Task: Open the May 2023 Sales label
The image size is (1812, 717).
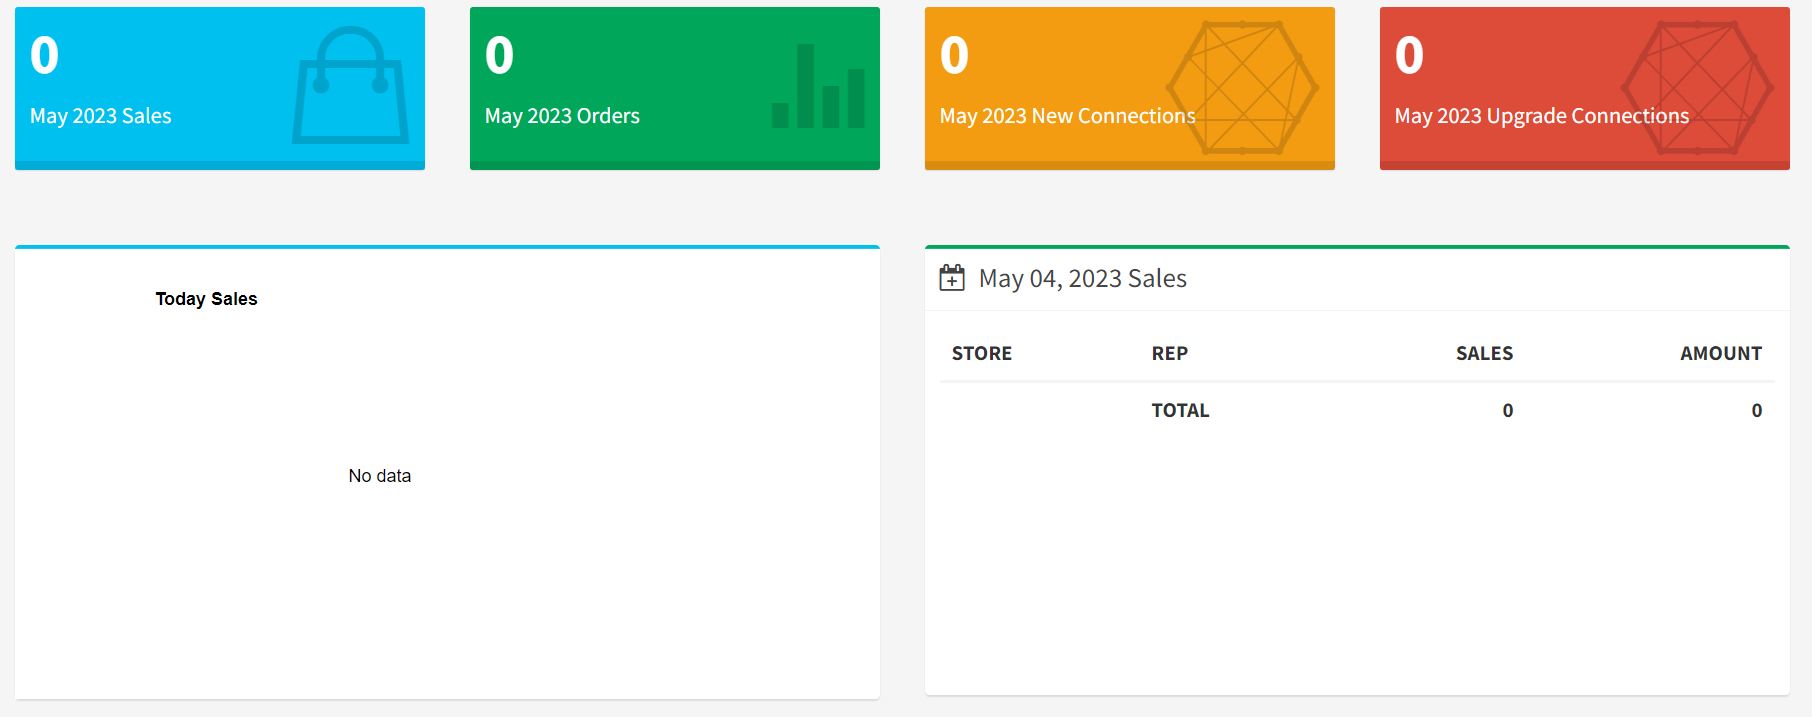Action: coord(101,116)
